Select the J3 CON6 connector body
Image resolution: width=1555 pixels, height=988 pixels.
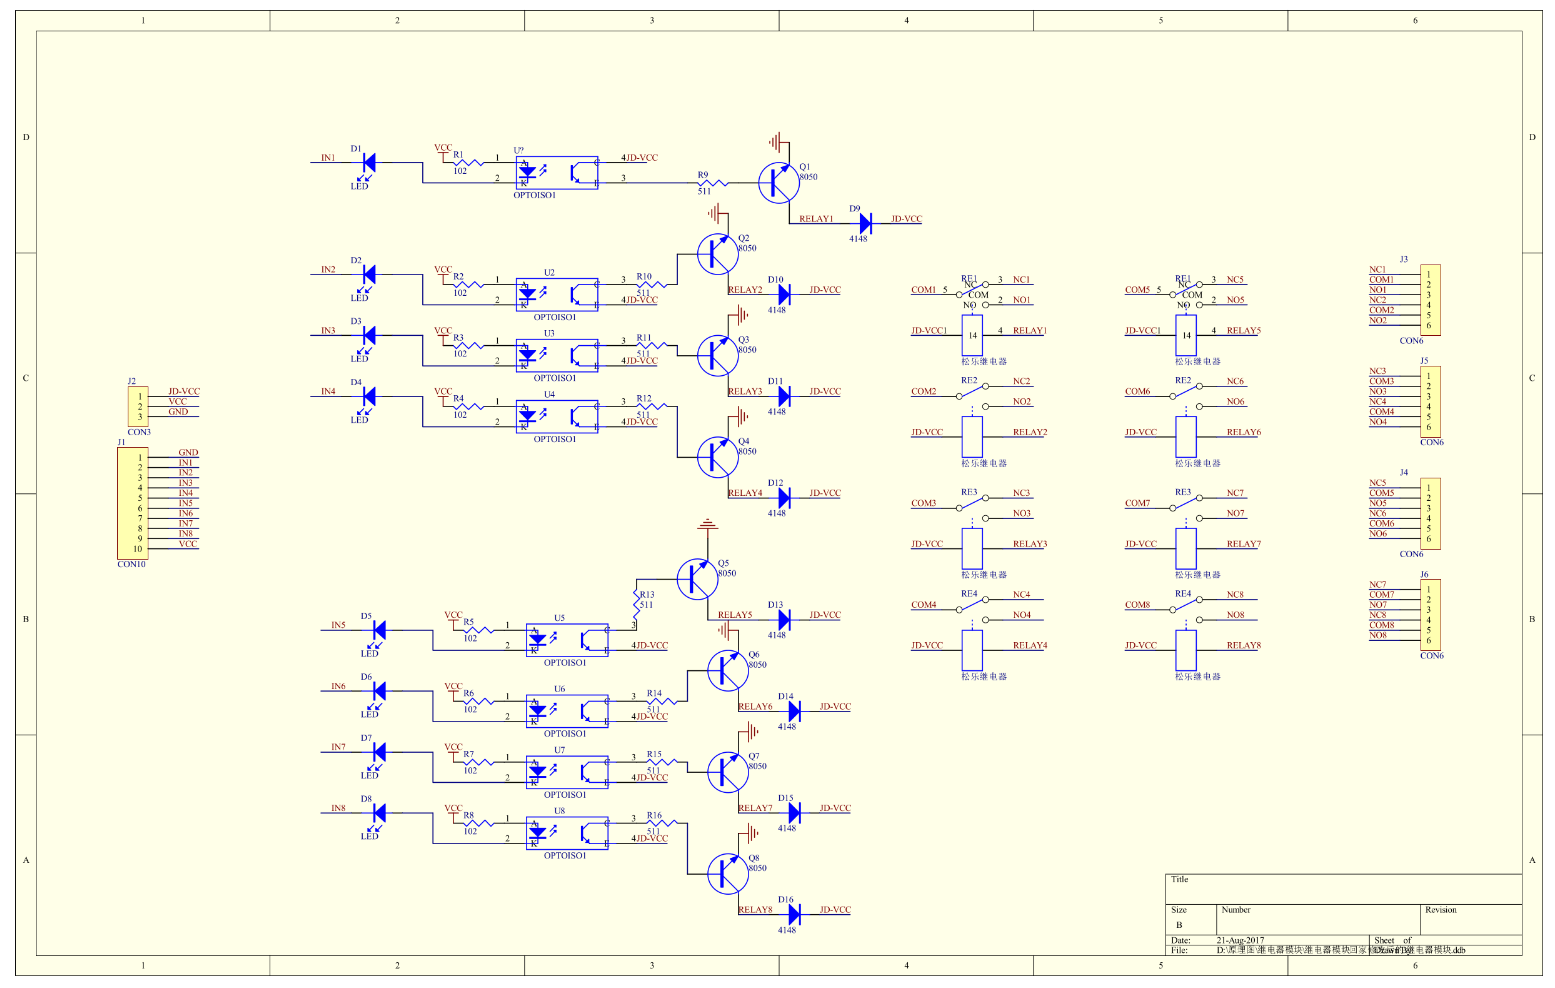click(1430, 300)
